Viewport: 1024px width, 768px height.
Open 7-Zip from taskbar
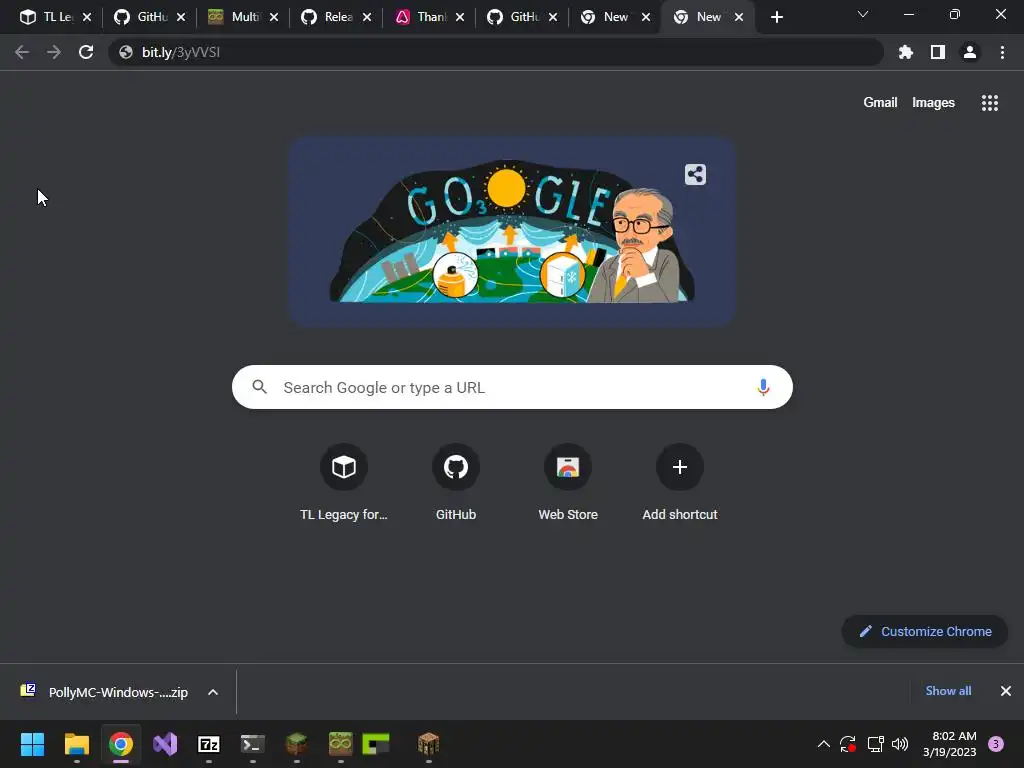209,744
